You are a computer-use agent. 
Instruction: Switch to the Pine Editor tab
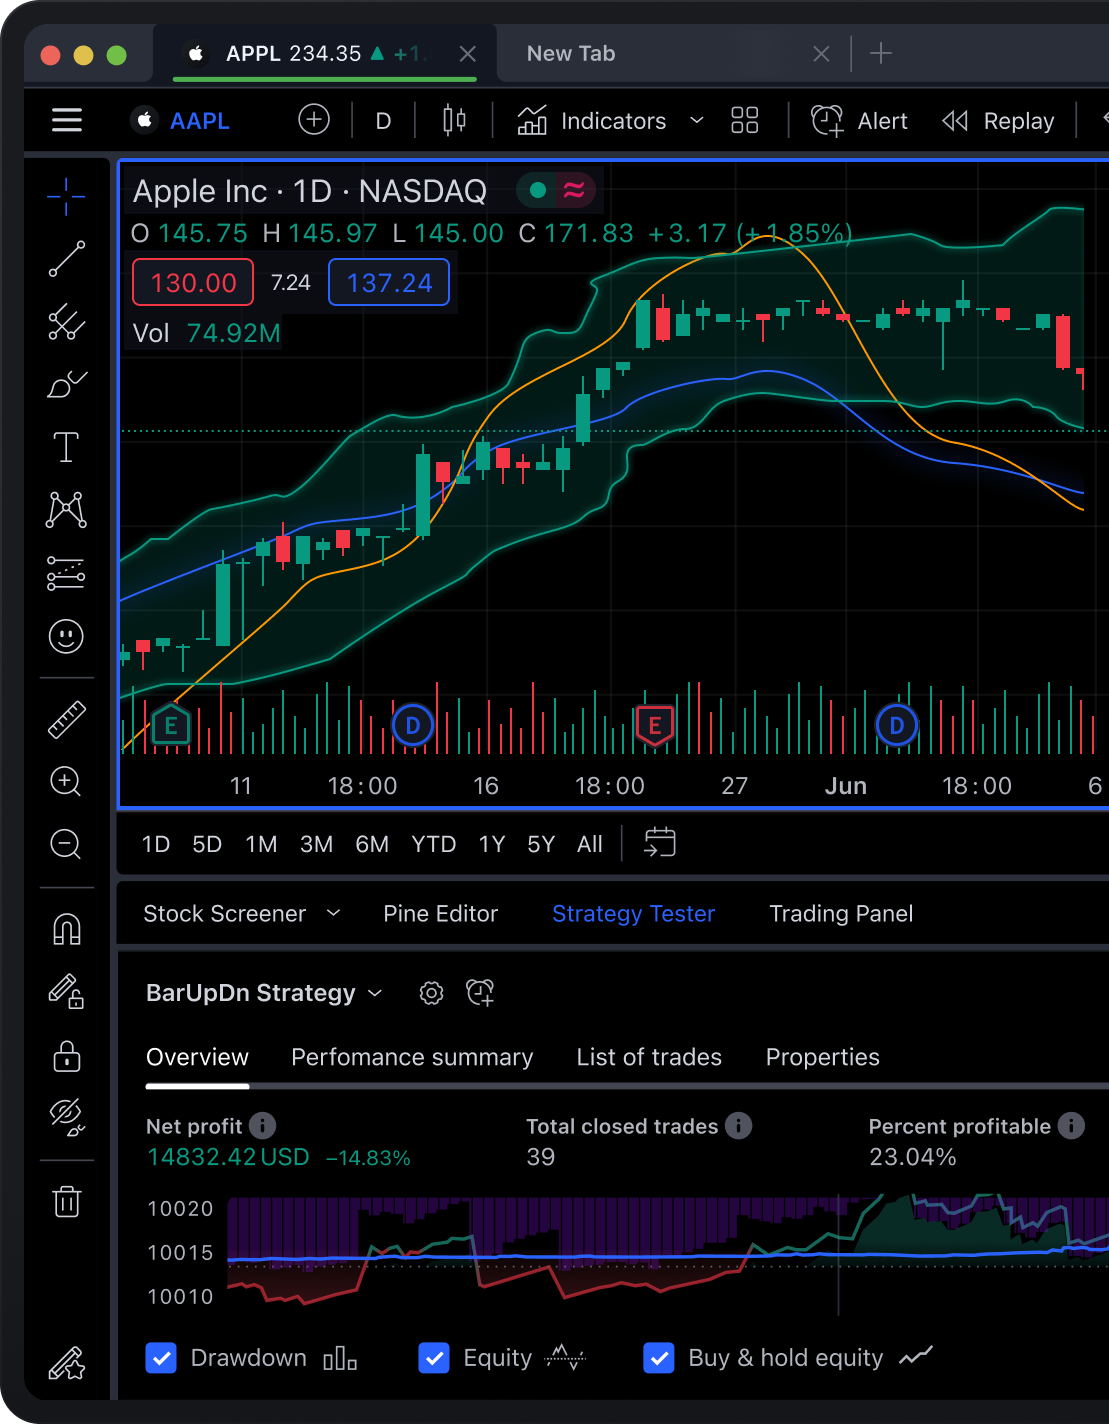pyautogui.click(x=441, y=913)
